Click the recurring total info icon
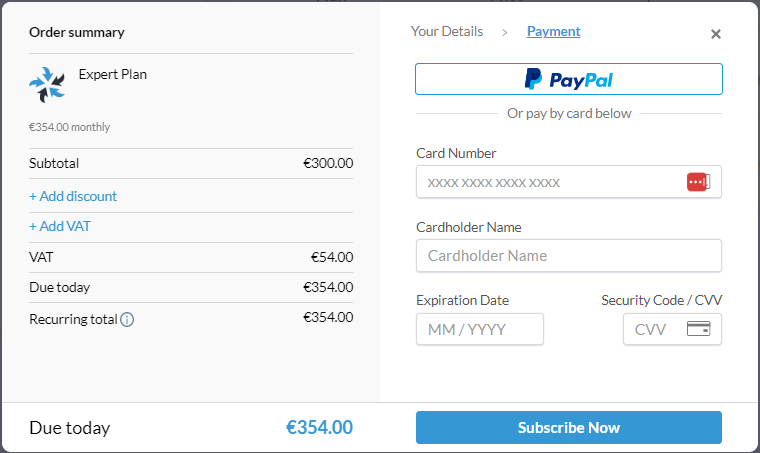The height and width of the screenshot is (453, 760). (x=127, y=320)
